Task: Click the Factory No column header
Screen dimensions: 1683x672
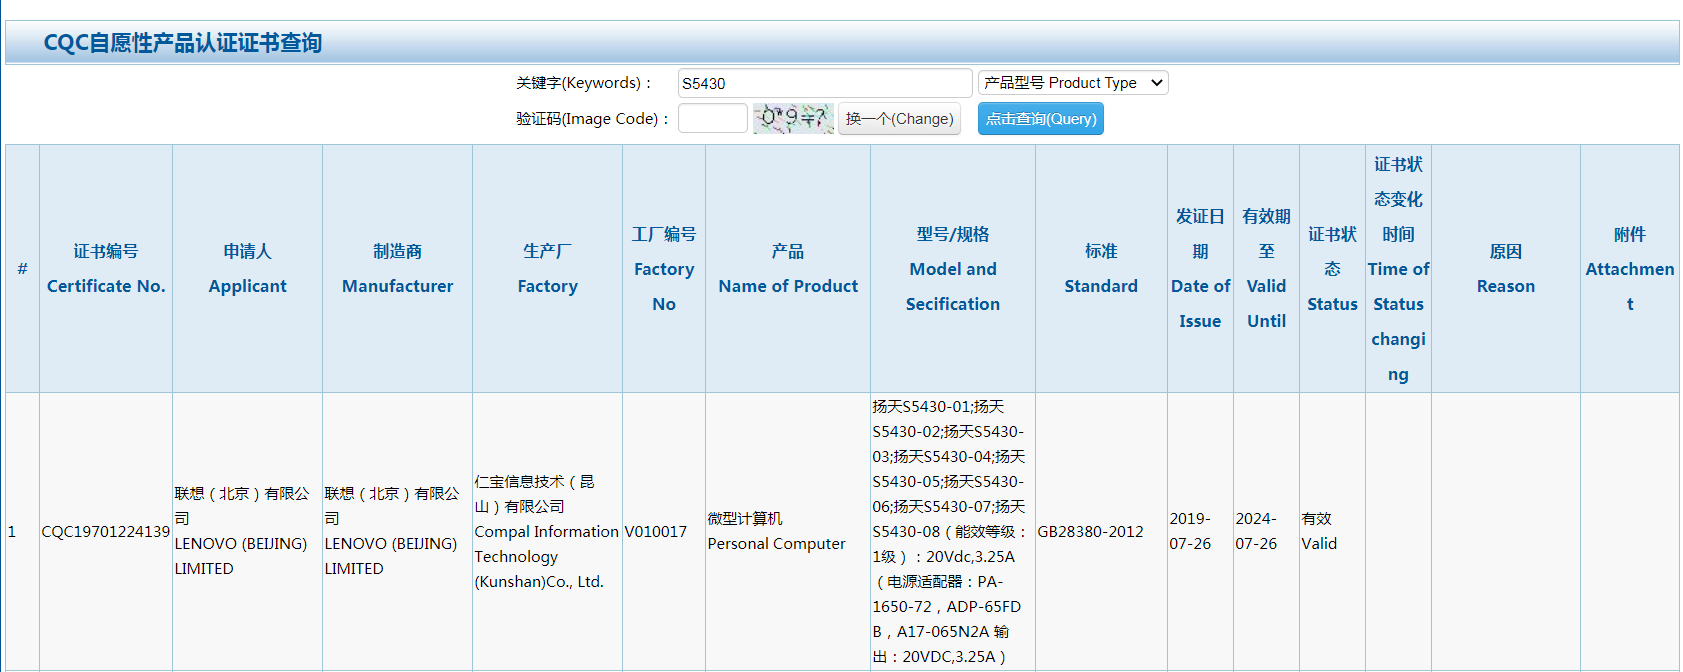Action: point(664,268)
